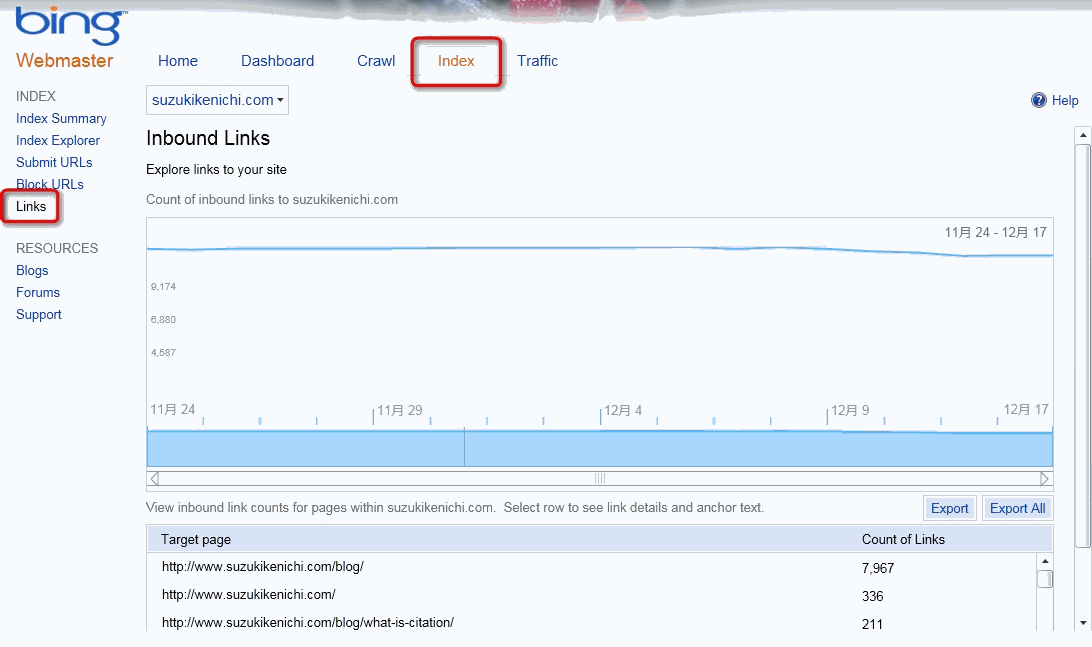
Task: Open Index Explorer in sidebar
Action: [x=58, y=140]
